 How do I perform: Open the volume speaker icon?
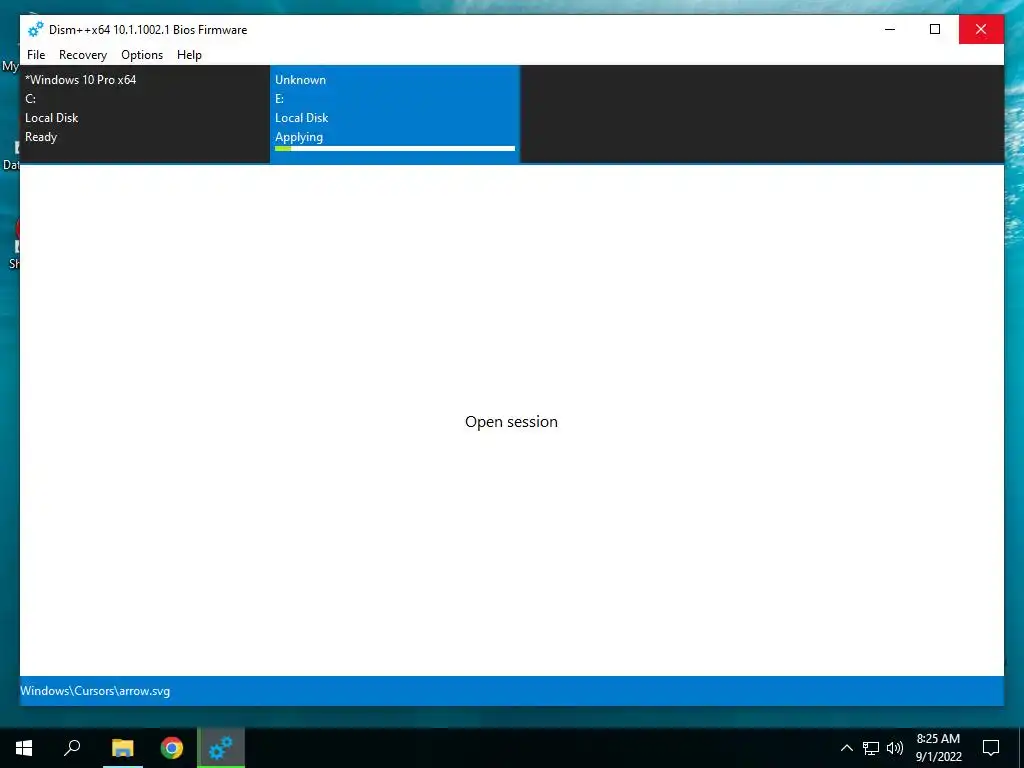click(x=895, y=748)
